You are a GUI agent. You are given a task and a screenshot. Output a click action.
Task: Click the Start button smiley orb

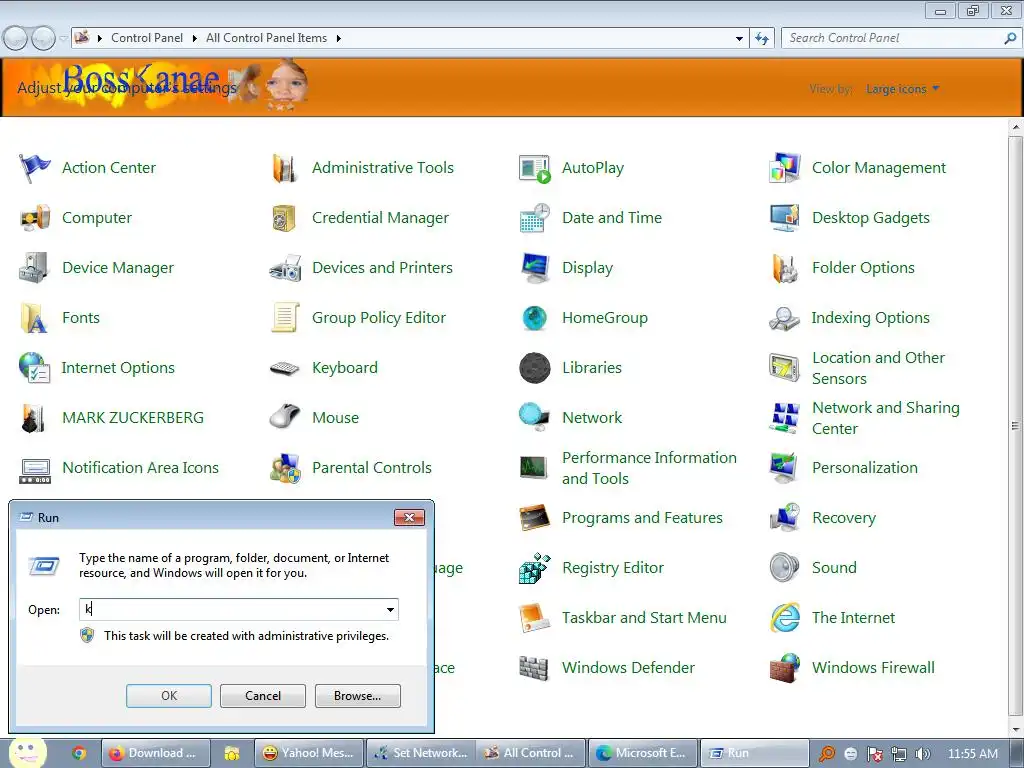(27, 752)
